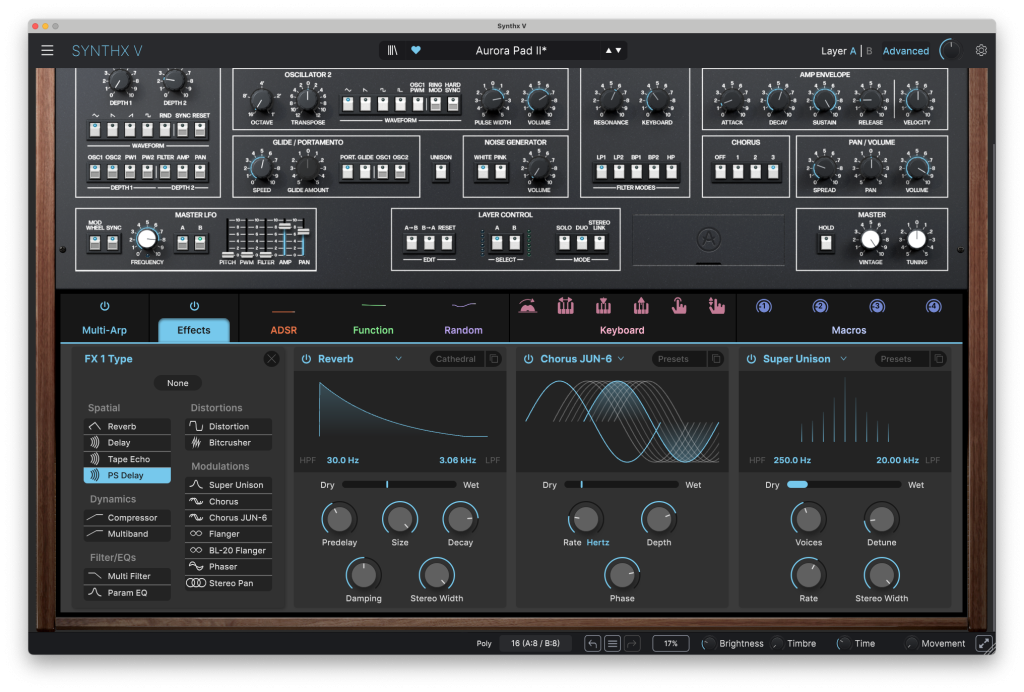Click keyboard icon with upward arrow
1024x692 pixels.
(x=641, y=306)
